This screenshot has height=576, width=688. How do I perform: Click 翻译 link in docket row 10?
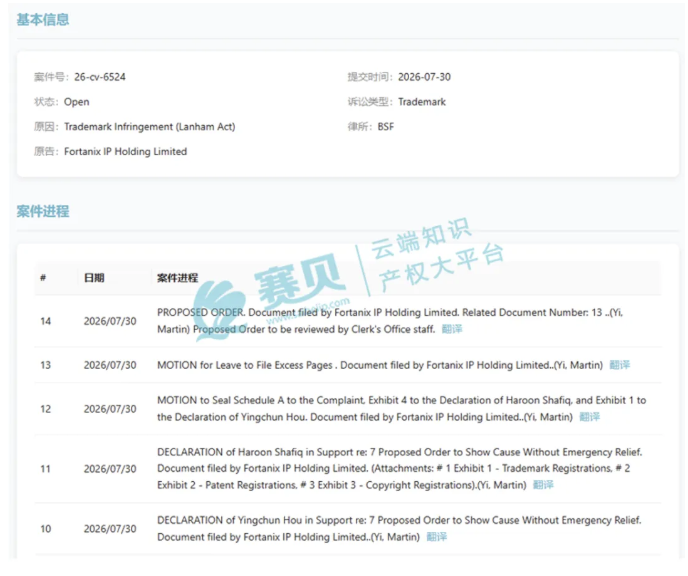tap(437, 537)
